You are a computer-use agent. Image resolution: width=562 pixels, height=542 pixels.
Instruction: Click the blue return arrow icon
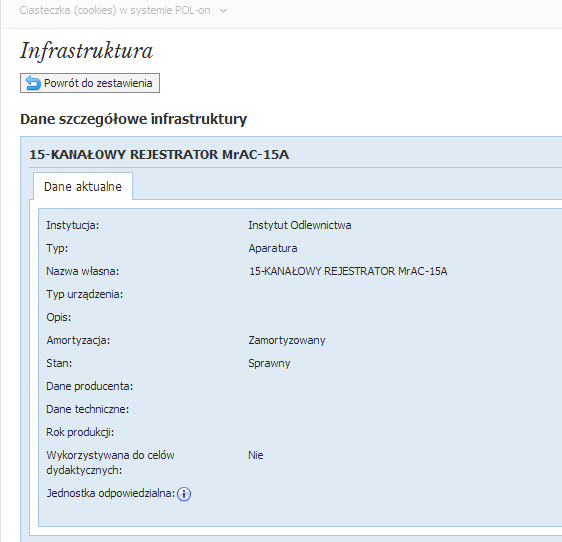[33, 83]
